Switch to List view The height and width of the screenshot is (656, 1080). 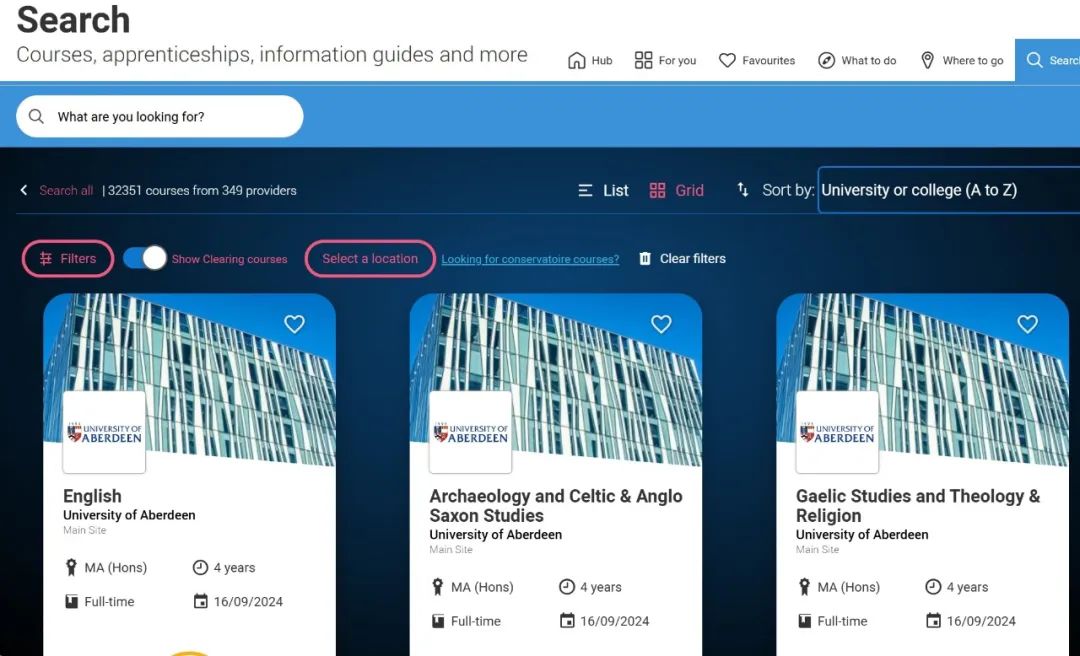click(x=603, y=190)
